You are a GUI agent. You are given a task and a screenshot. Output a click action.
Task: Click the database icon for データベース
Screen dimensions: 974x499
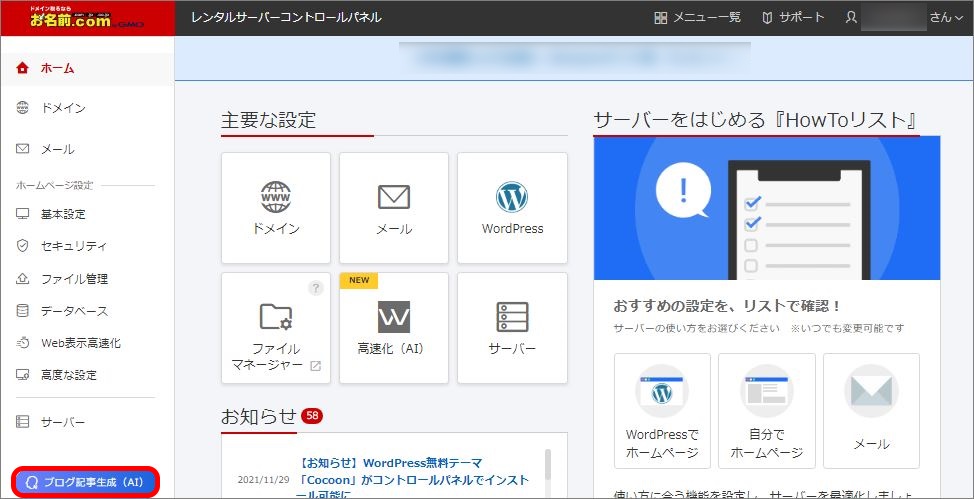[22, 311]
